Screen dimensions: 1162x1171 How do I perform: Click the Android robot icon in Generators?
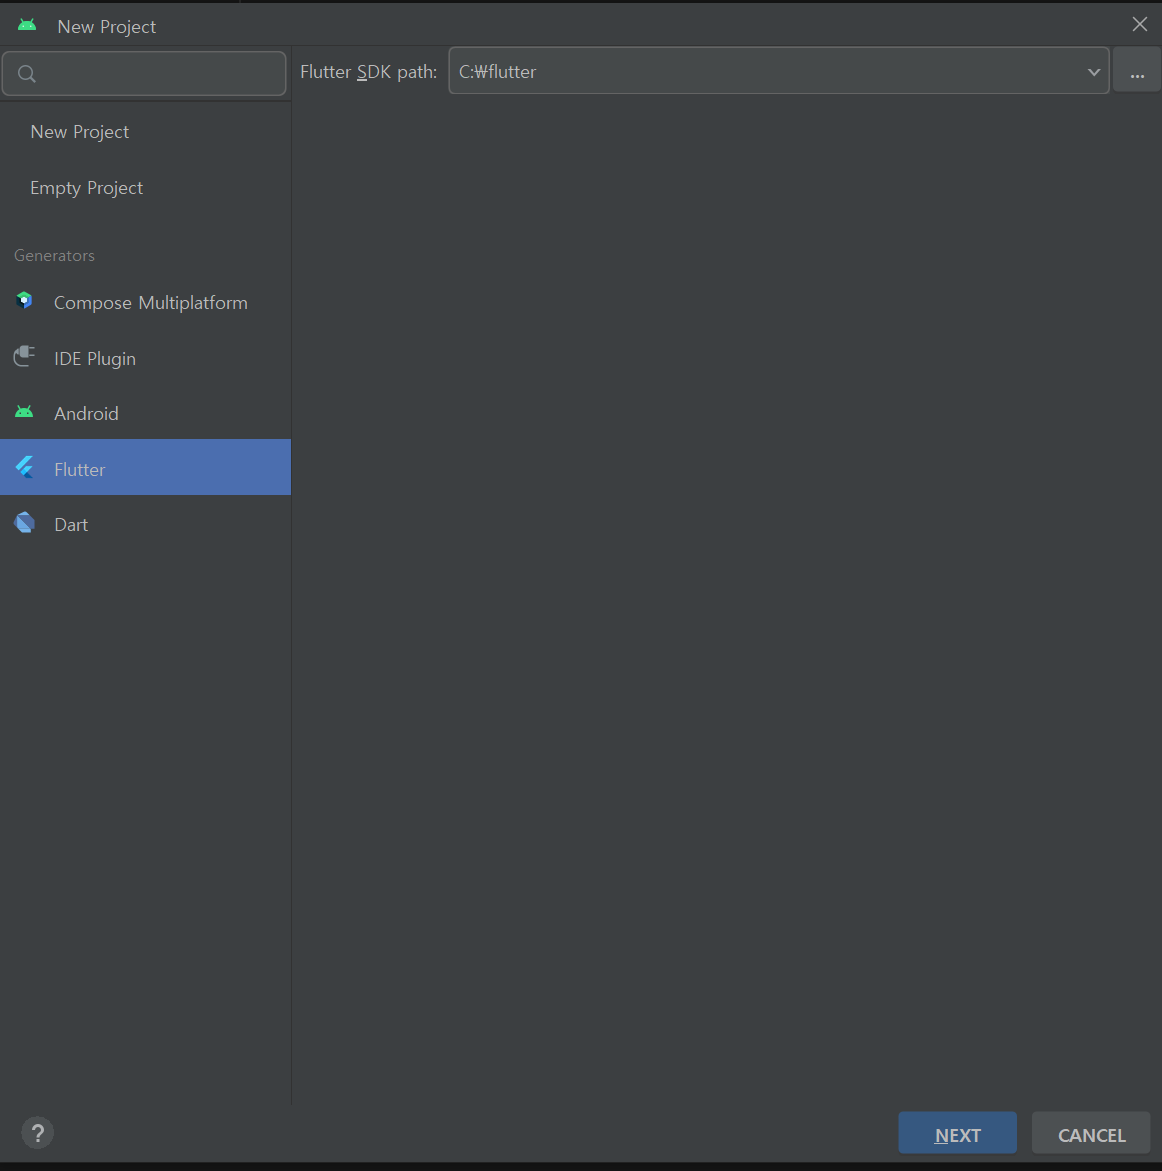point(24,412)
